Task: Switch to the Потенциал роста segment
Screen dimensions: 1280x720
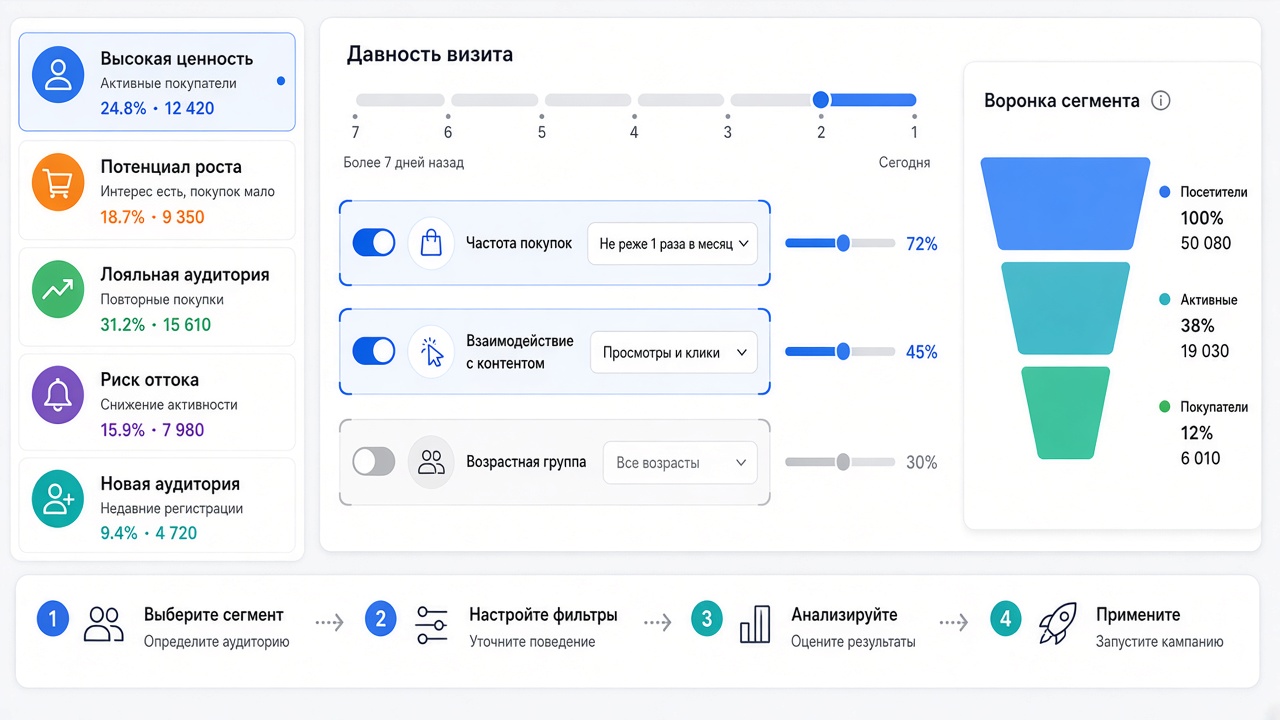Action: click(157, 190)
